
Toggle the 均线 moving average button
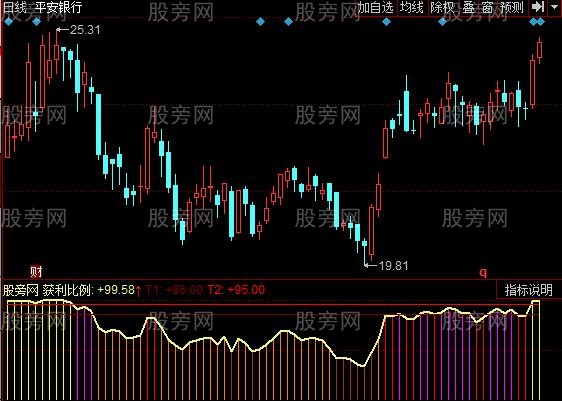411,8
